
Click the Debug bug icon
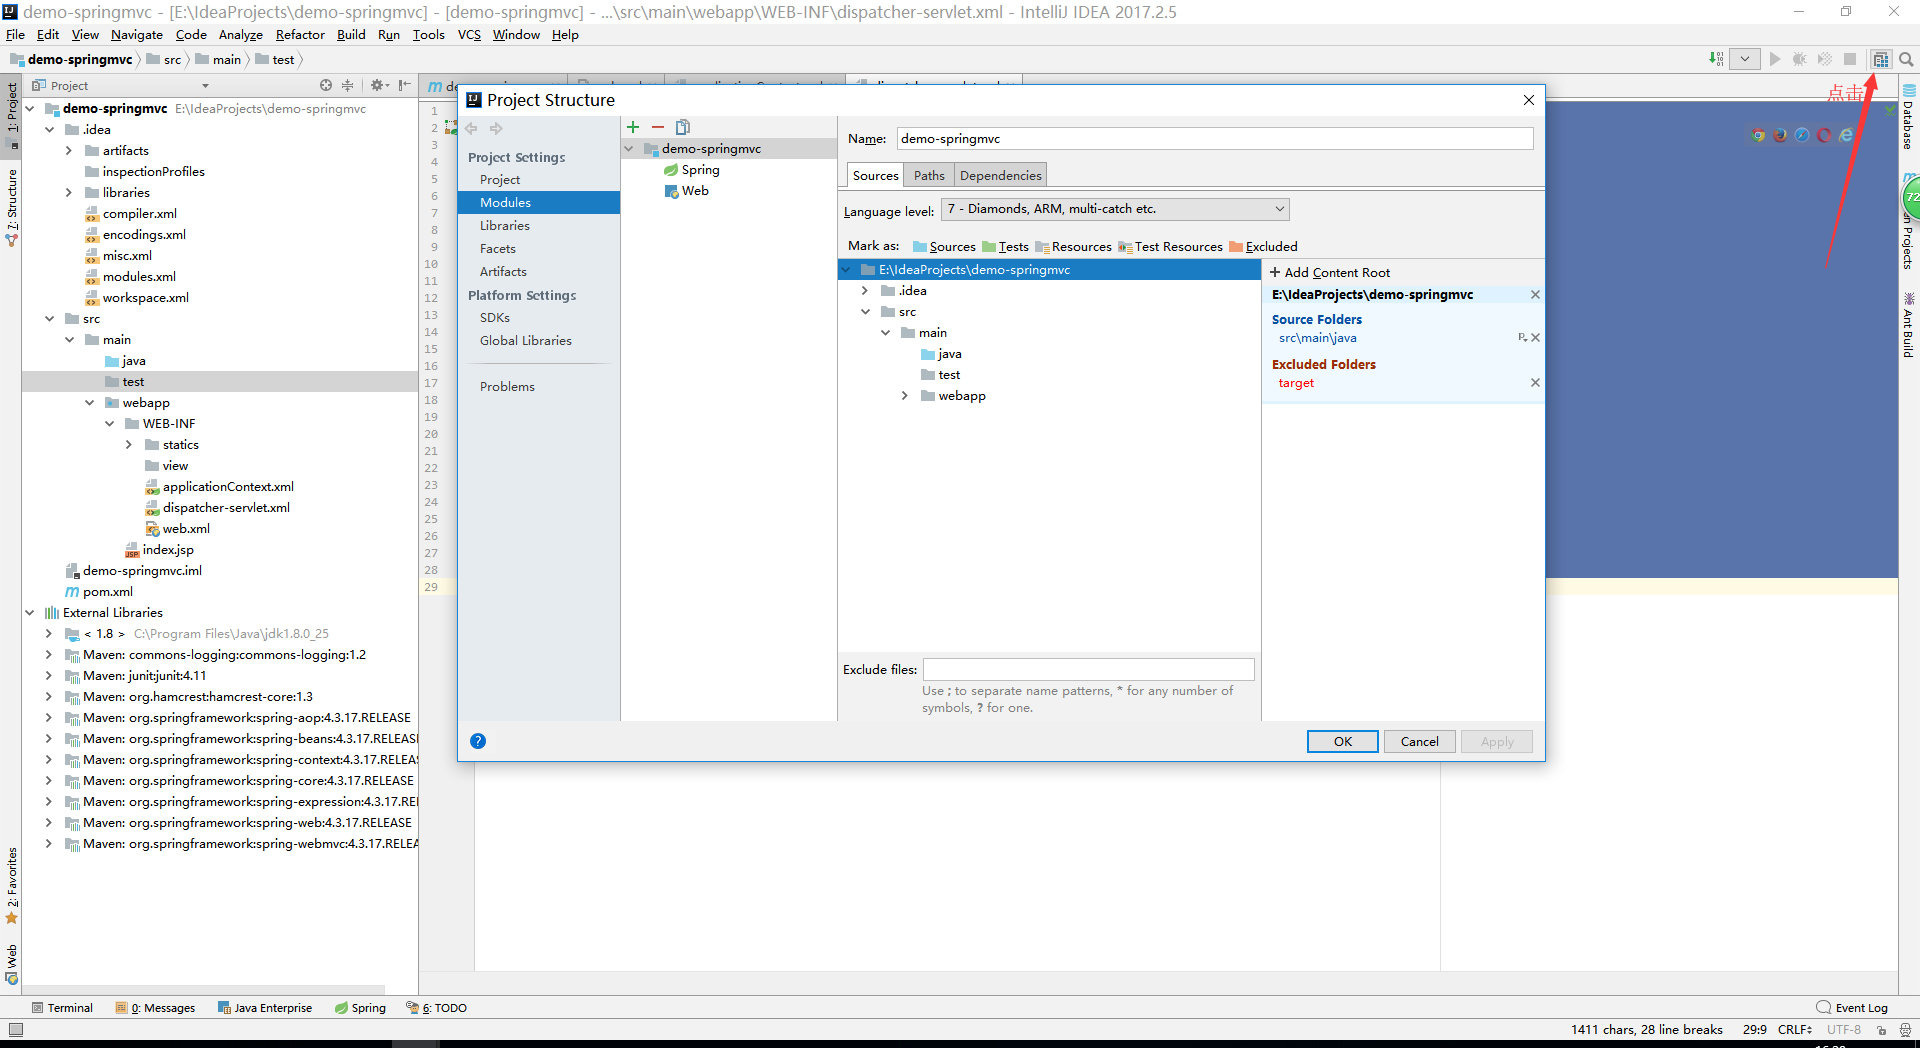click(x=1799, y=59)
